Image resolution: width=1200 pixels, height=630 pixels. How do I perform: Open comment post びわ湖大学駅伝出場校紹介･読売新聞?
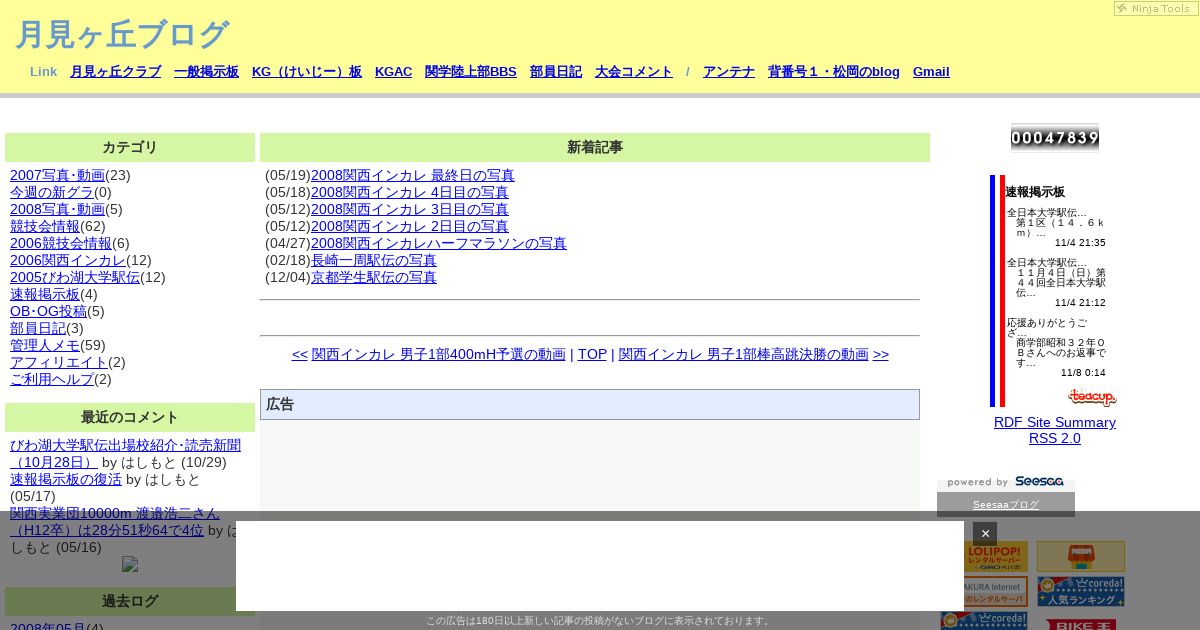(125, 454)
